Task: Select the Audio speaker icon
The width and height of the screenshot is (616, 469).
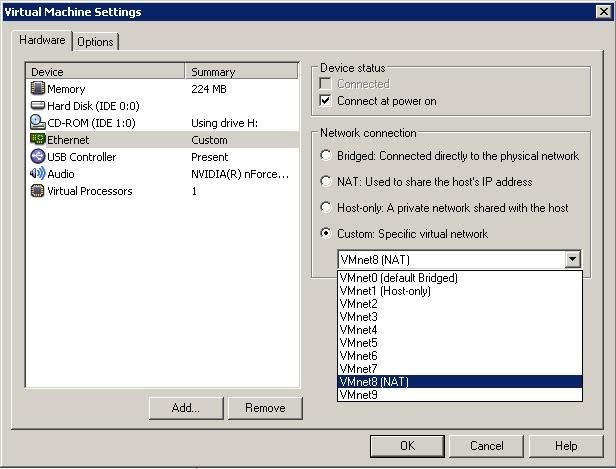Action: point(38,174)
